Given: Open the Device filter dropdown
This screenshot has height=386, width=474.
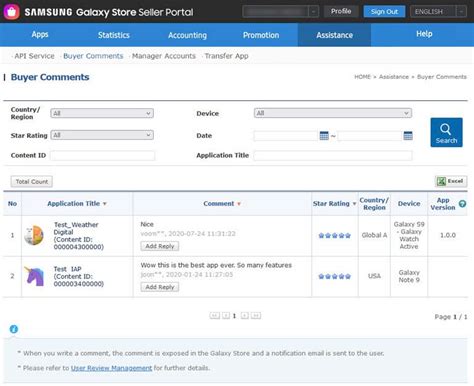Looking at the screenshot, I should point(333,113).
